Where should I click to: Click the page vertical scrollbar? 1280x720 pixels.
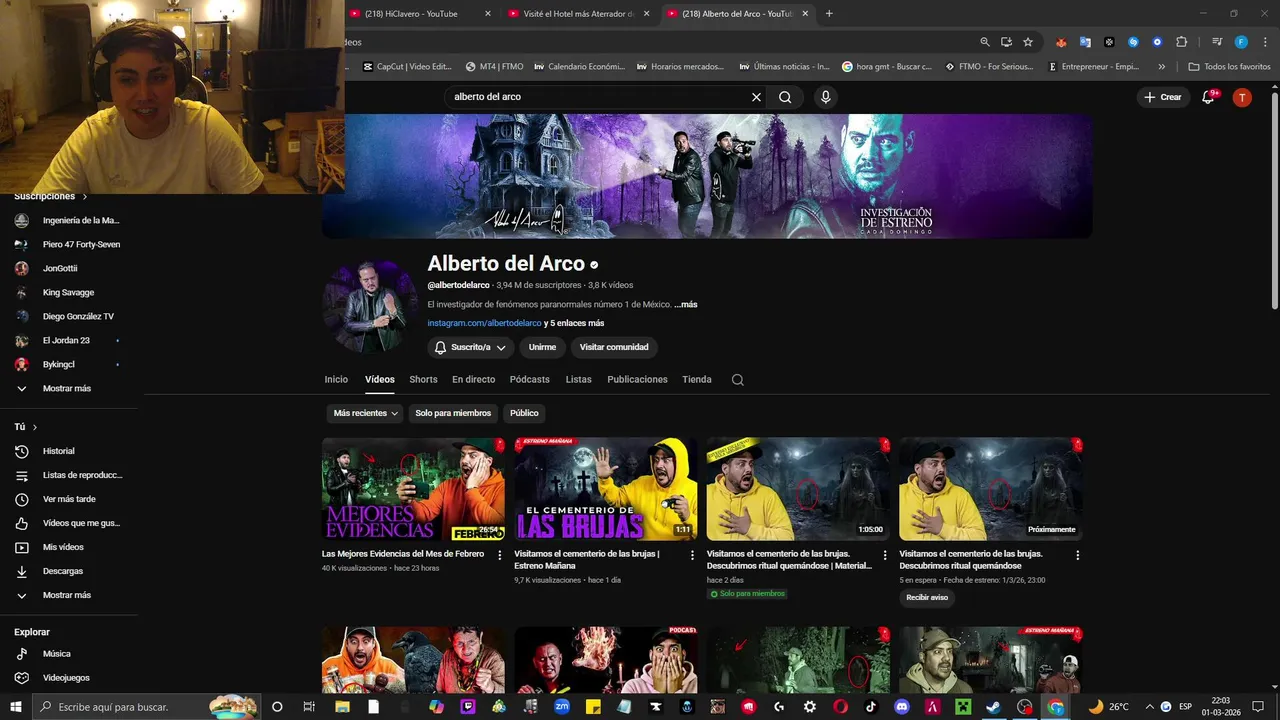point(1274,200)
